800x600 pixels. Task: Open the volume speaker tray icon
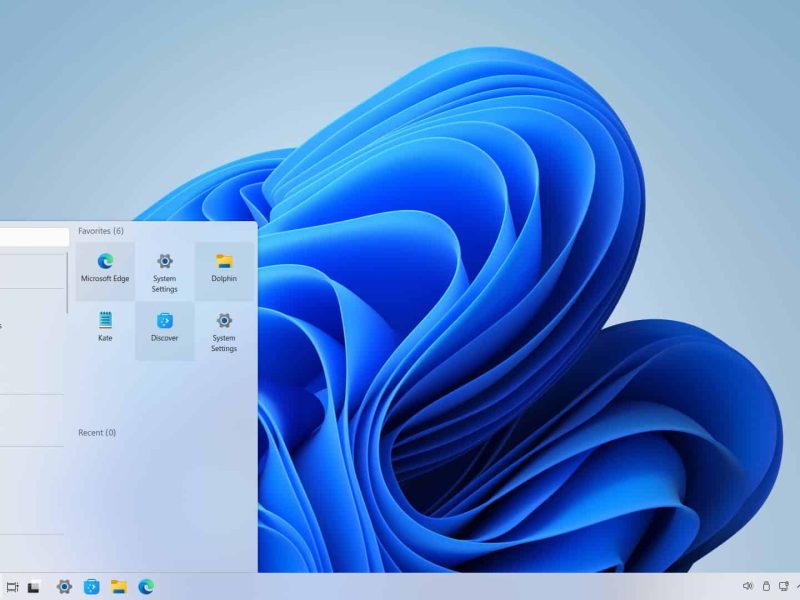pos(748,586)
